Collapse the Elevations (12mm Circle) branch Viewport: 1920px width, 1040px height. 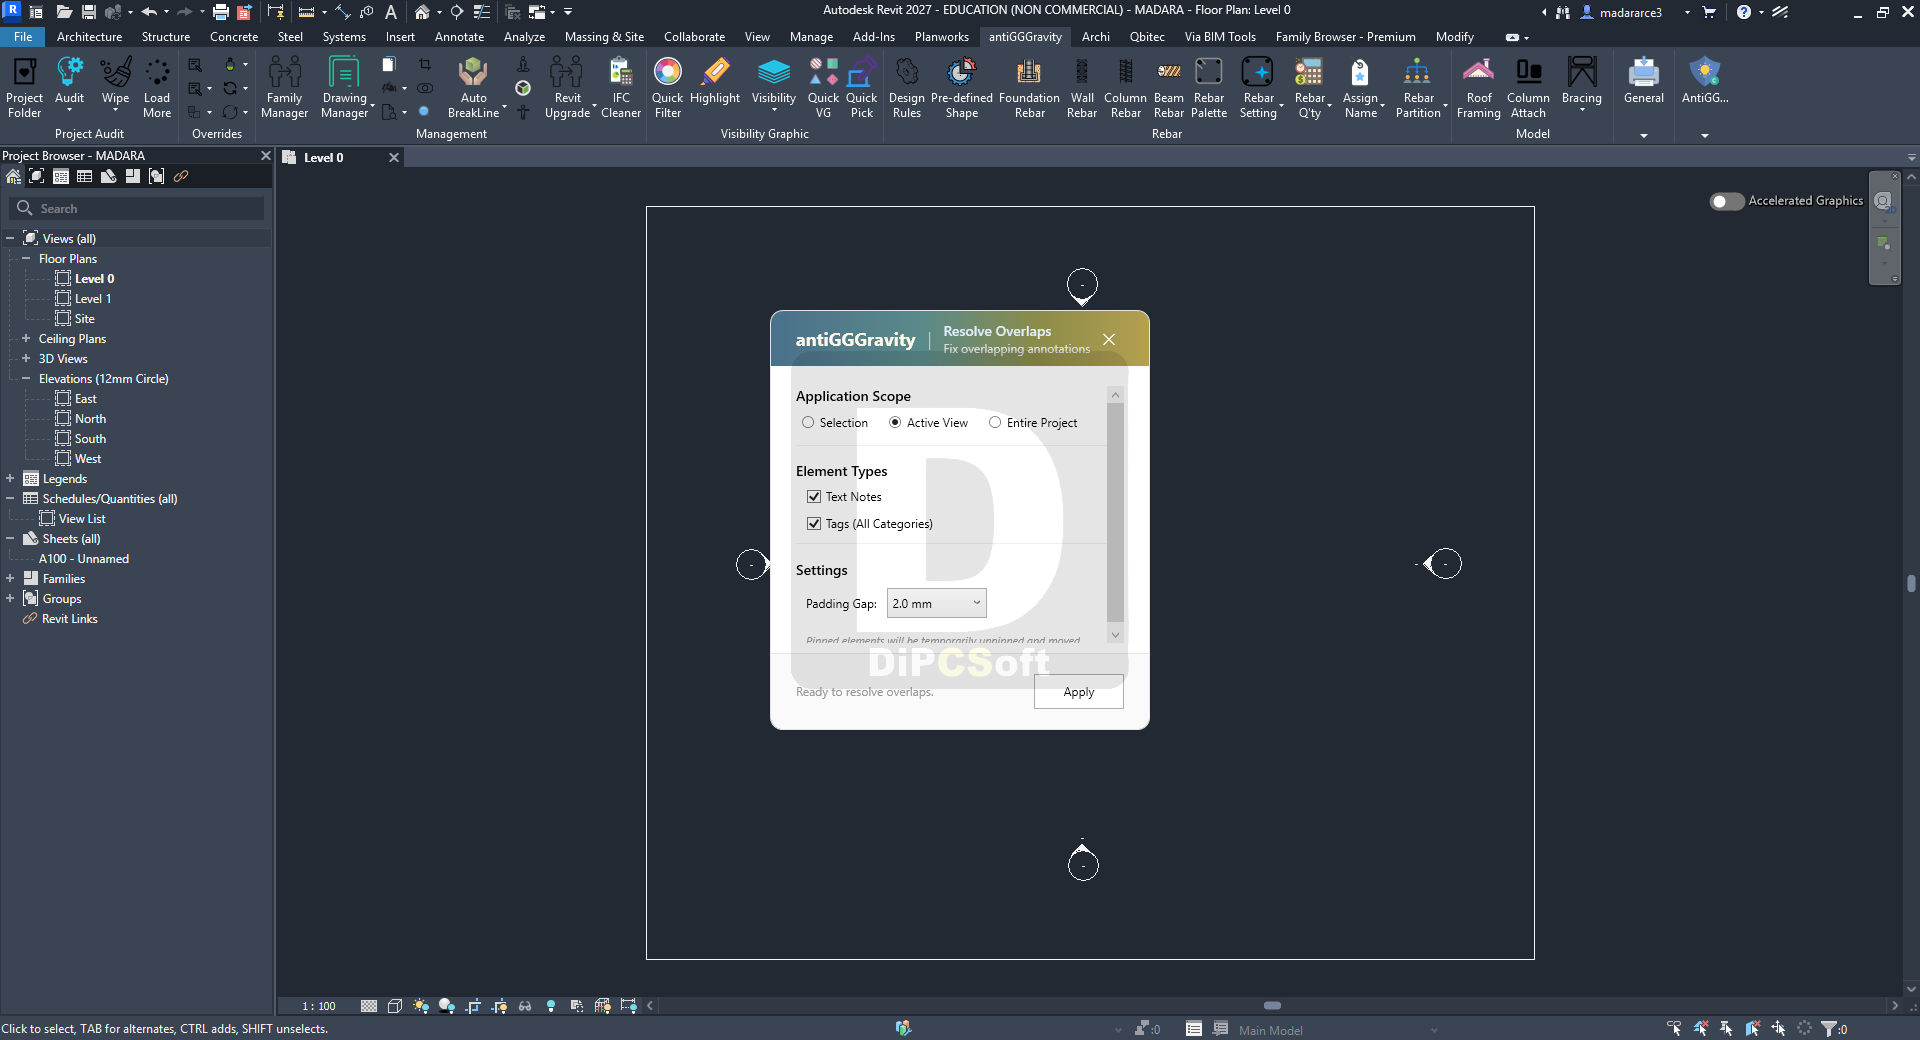[26, 379]
